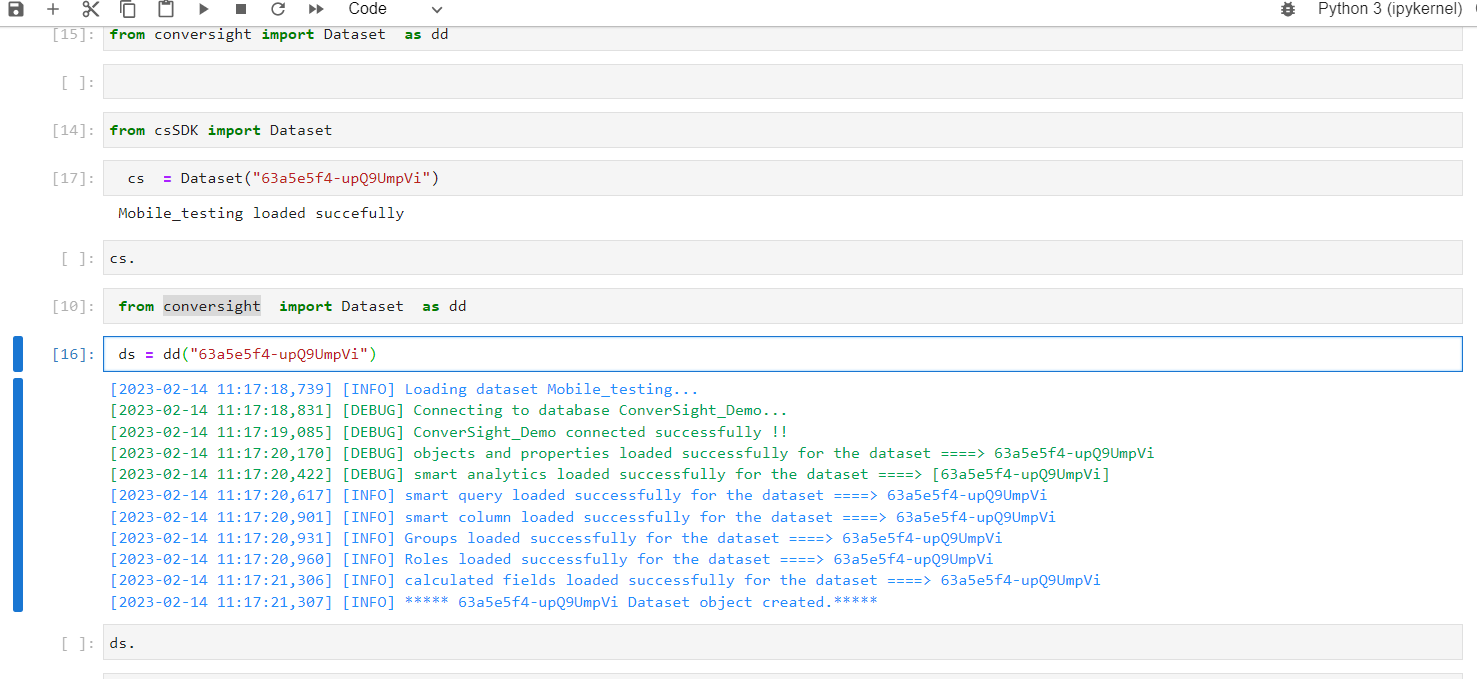Paste cell using the clipboard icon

pyautogui.click(x=166, y=9)
